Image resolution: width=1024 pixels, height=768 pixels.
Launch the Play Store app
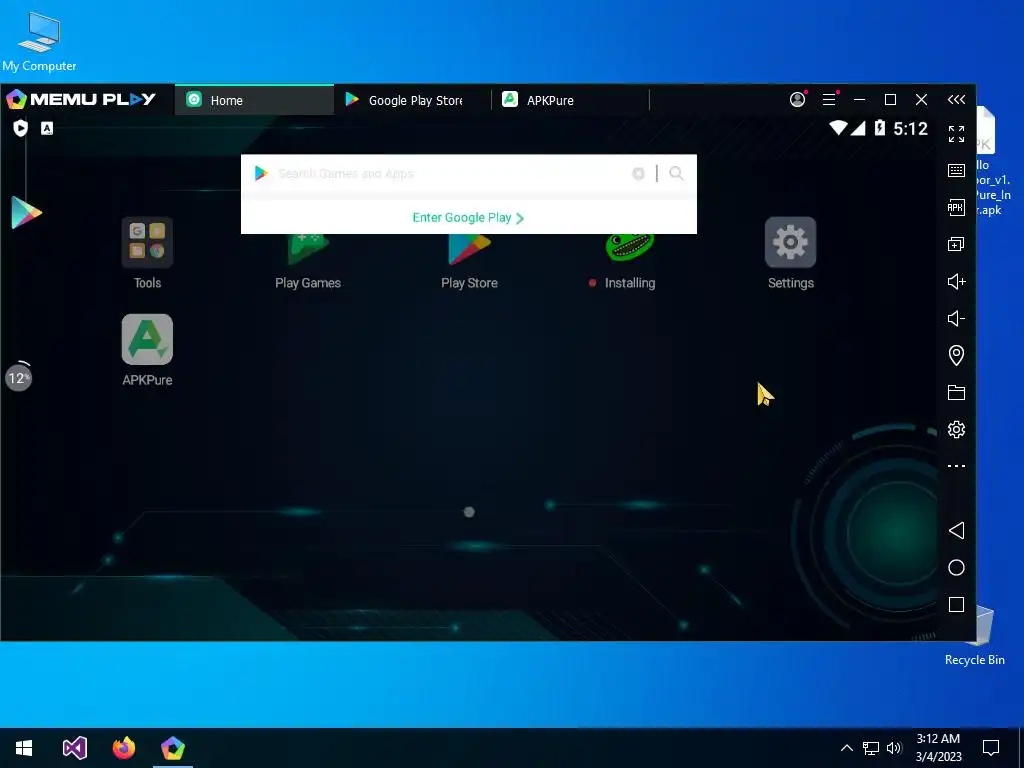469,260
